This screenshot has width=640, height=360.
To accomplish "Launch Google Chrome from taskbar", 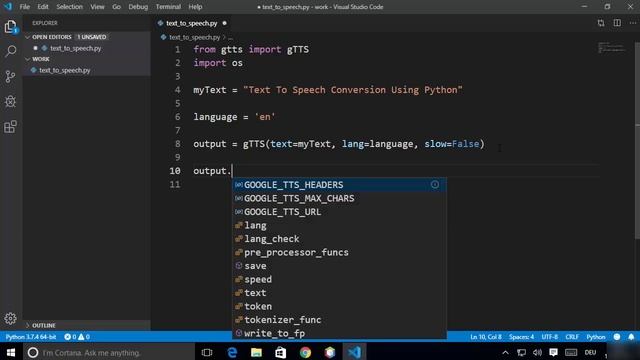I will point(305,352).
